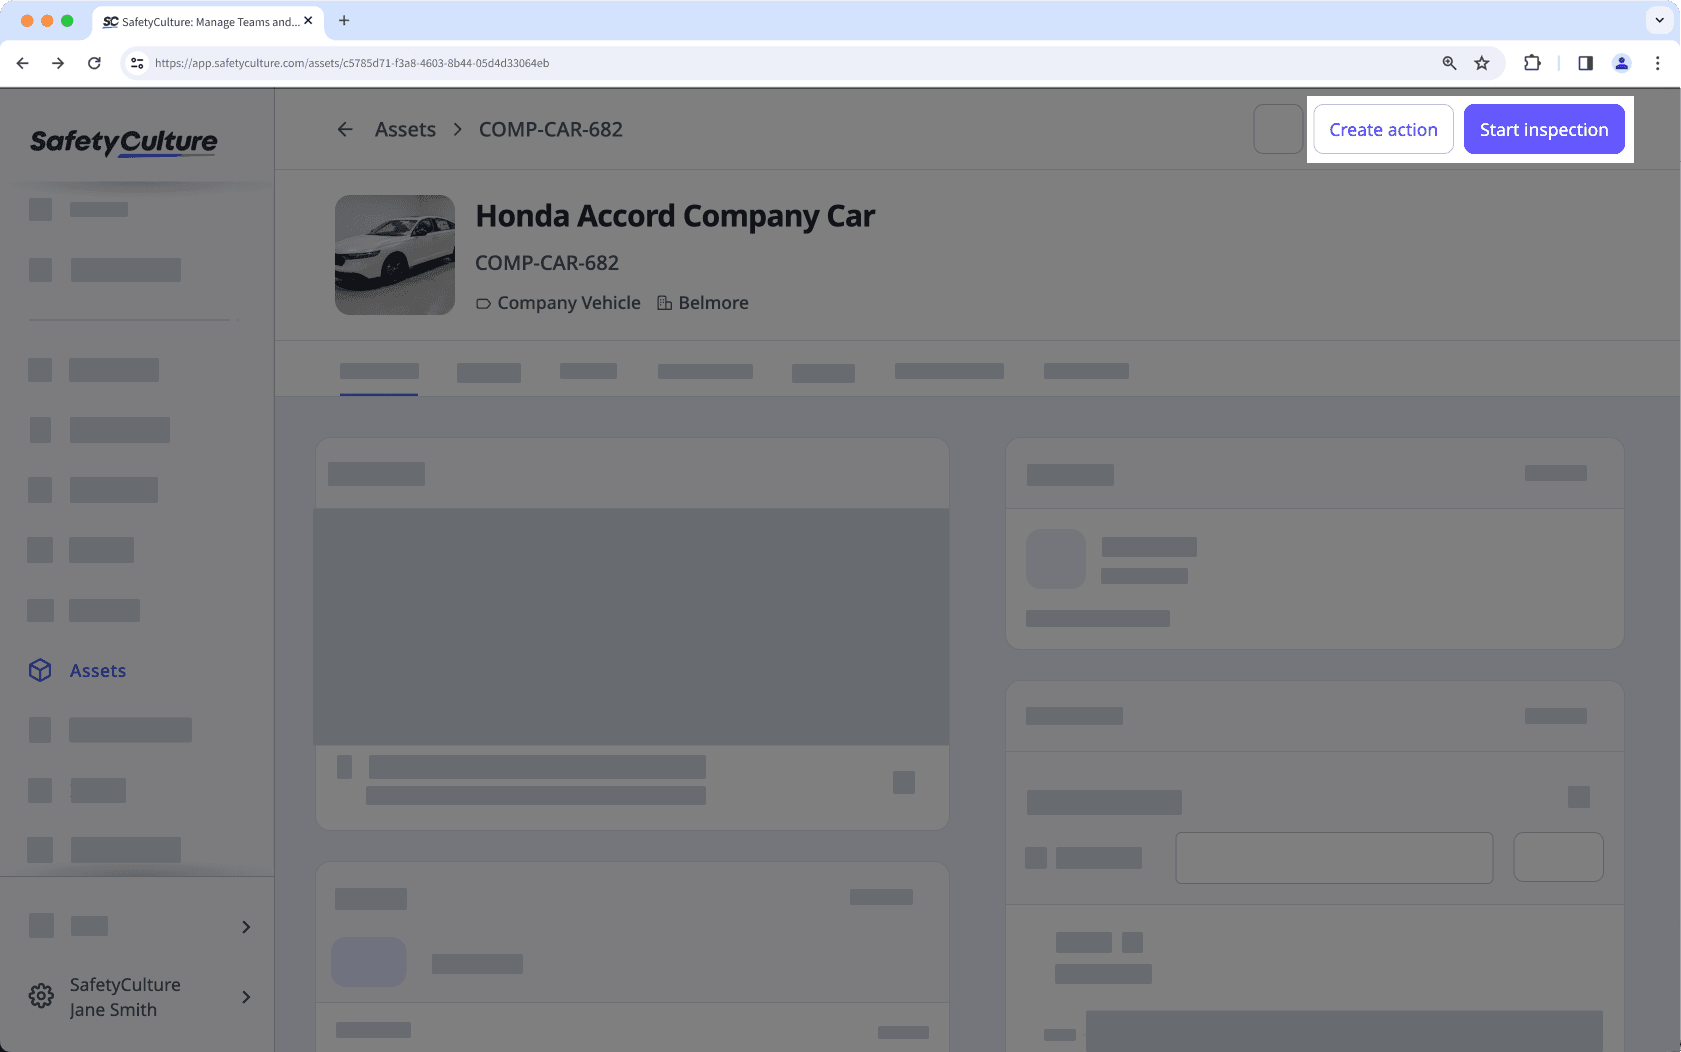Expand the SafetyCulture Jane Smith workspace chevron
Image resolution: width=1681 pixels, height=1052 pixels.
[245, 996]
